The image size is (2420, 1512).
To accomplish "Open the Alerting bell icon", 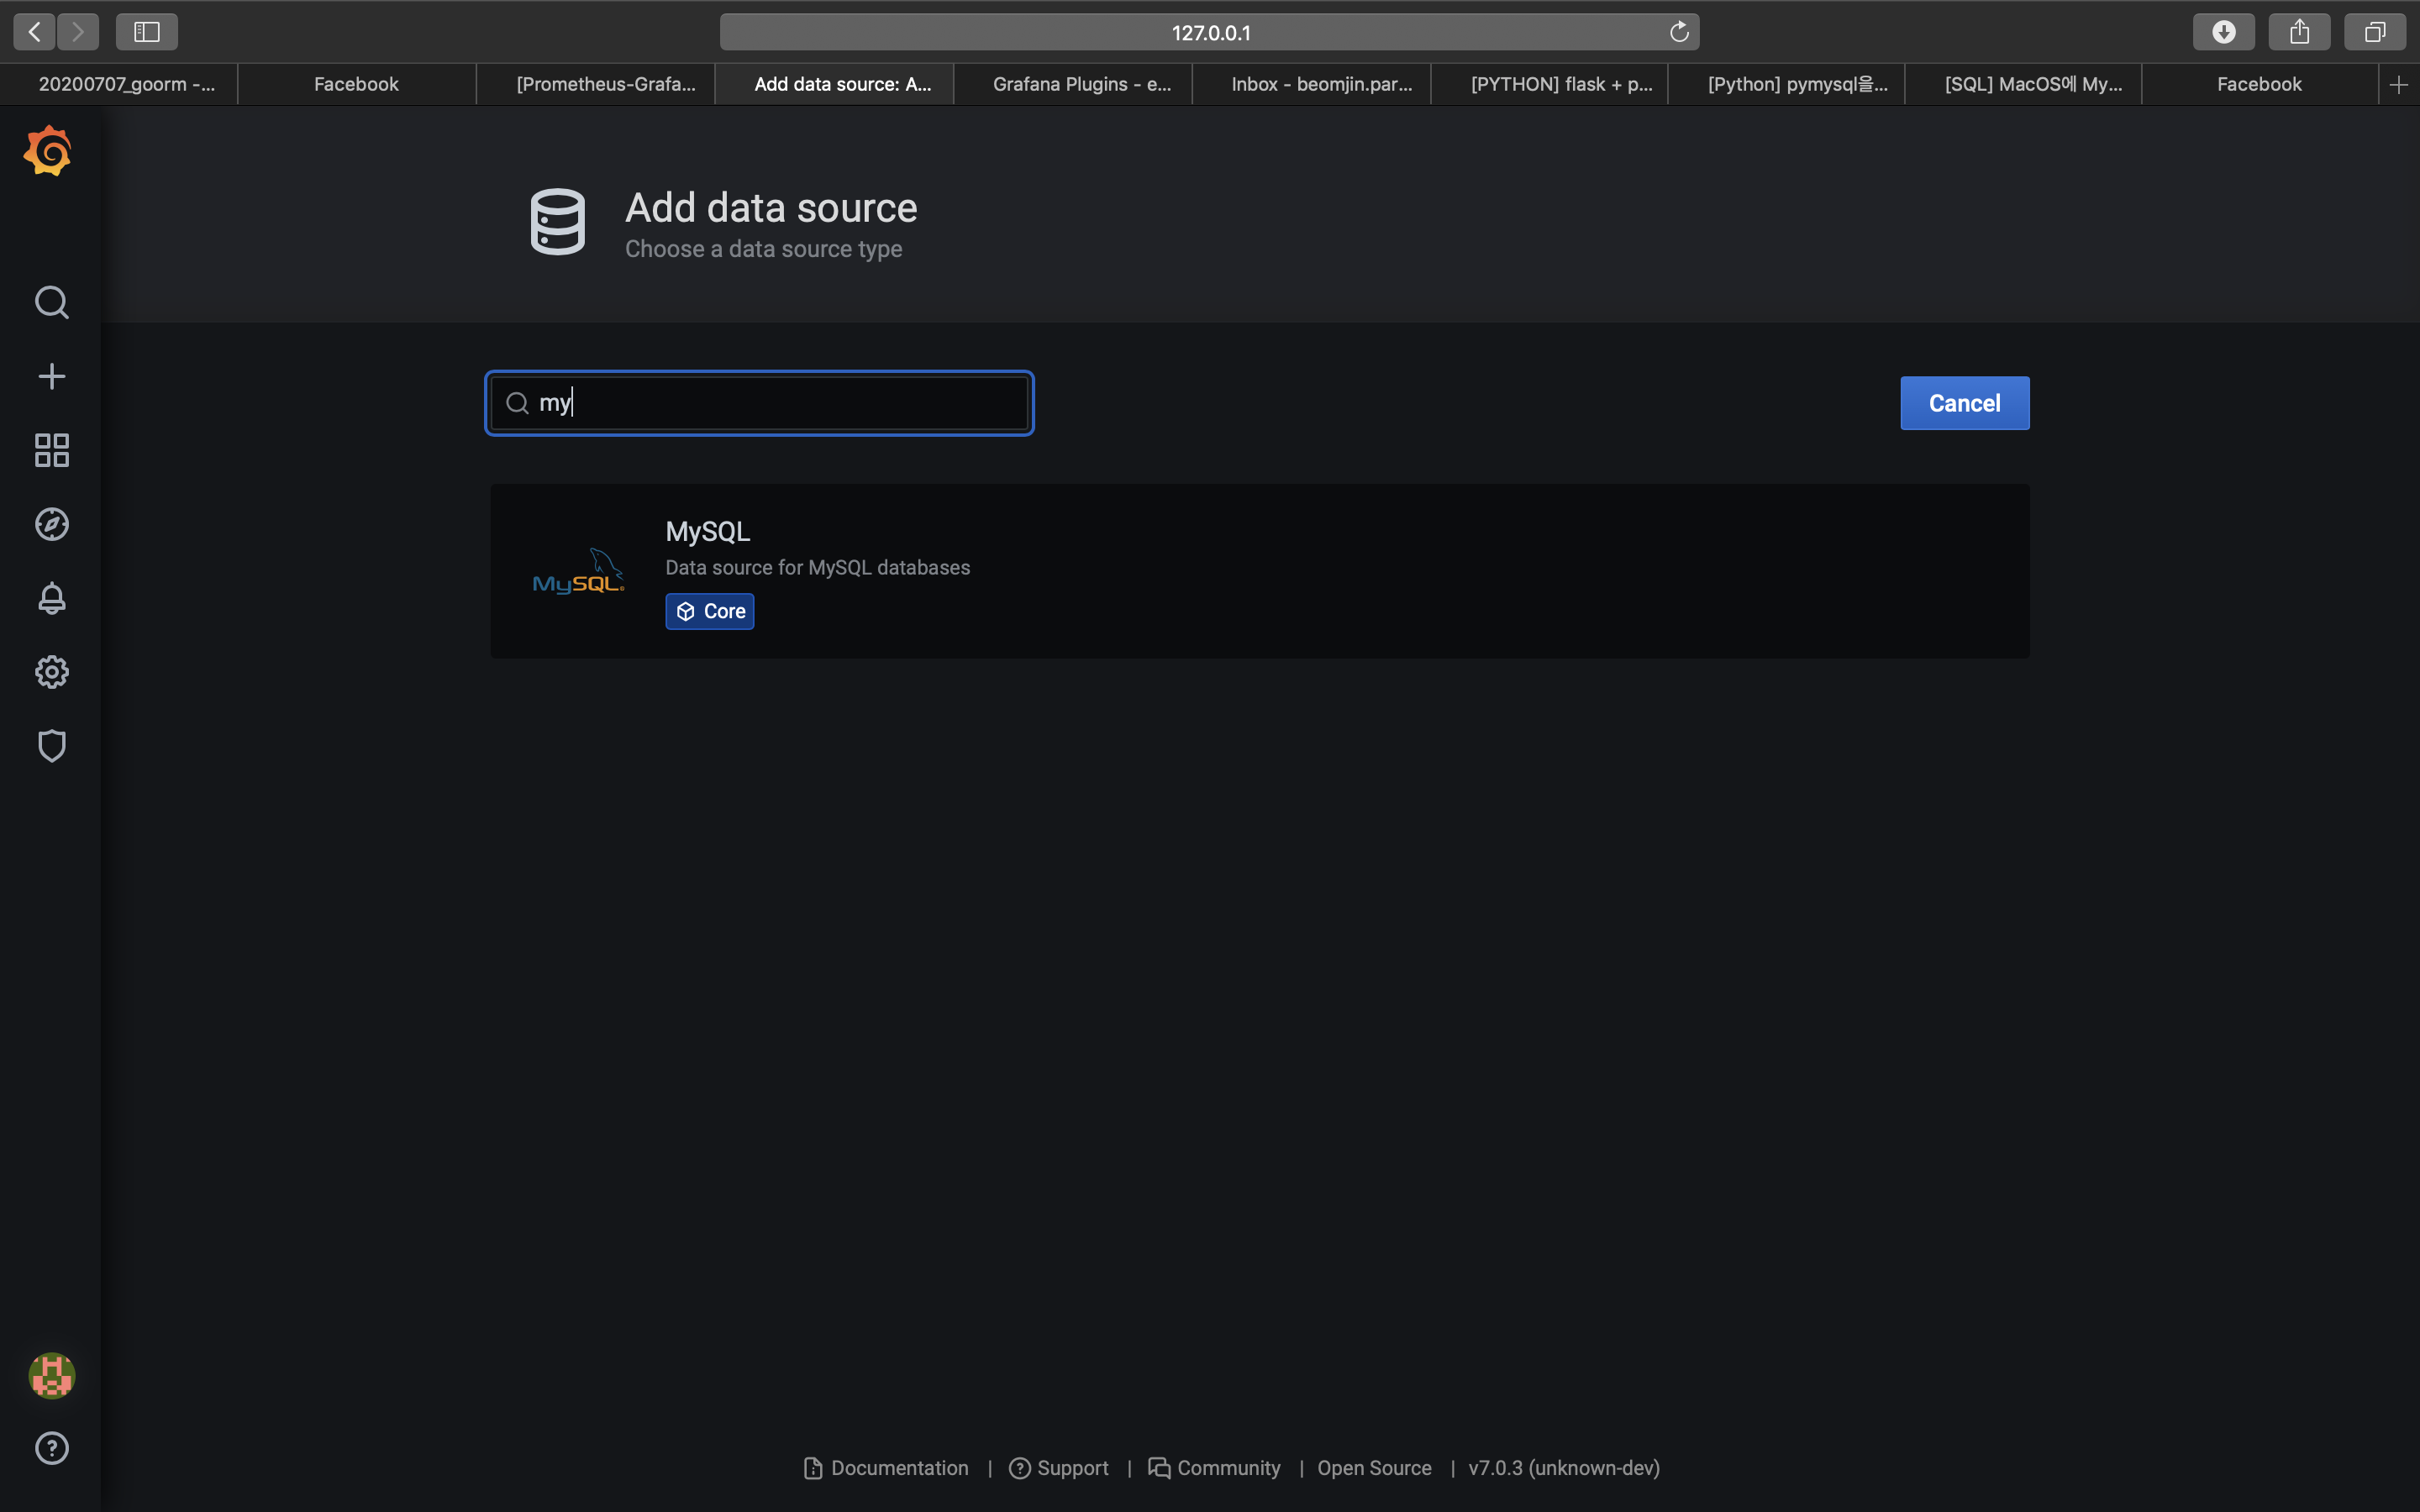I will [51, 598].
